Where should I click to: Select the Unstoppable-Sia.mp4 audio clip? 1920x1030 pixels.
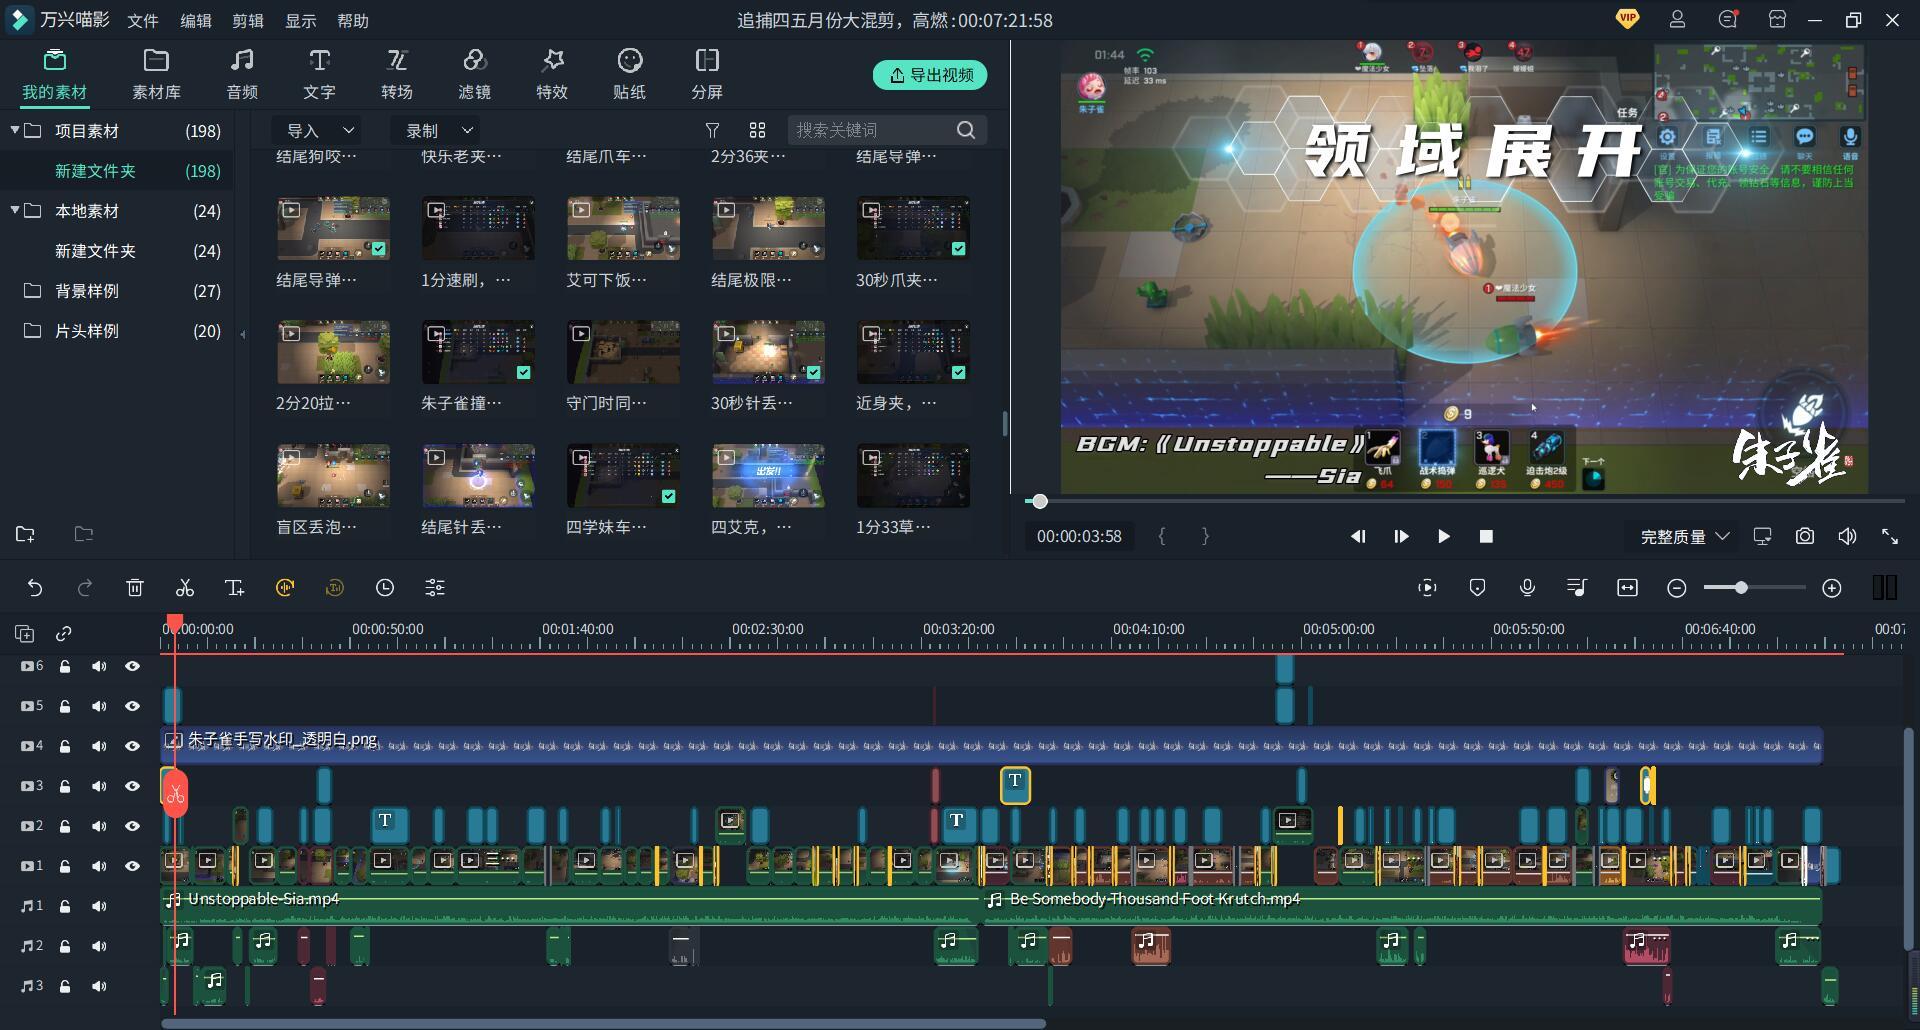[570, 906]
